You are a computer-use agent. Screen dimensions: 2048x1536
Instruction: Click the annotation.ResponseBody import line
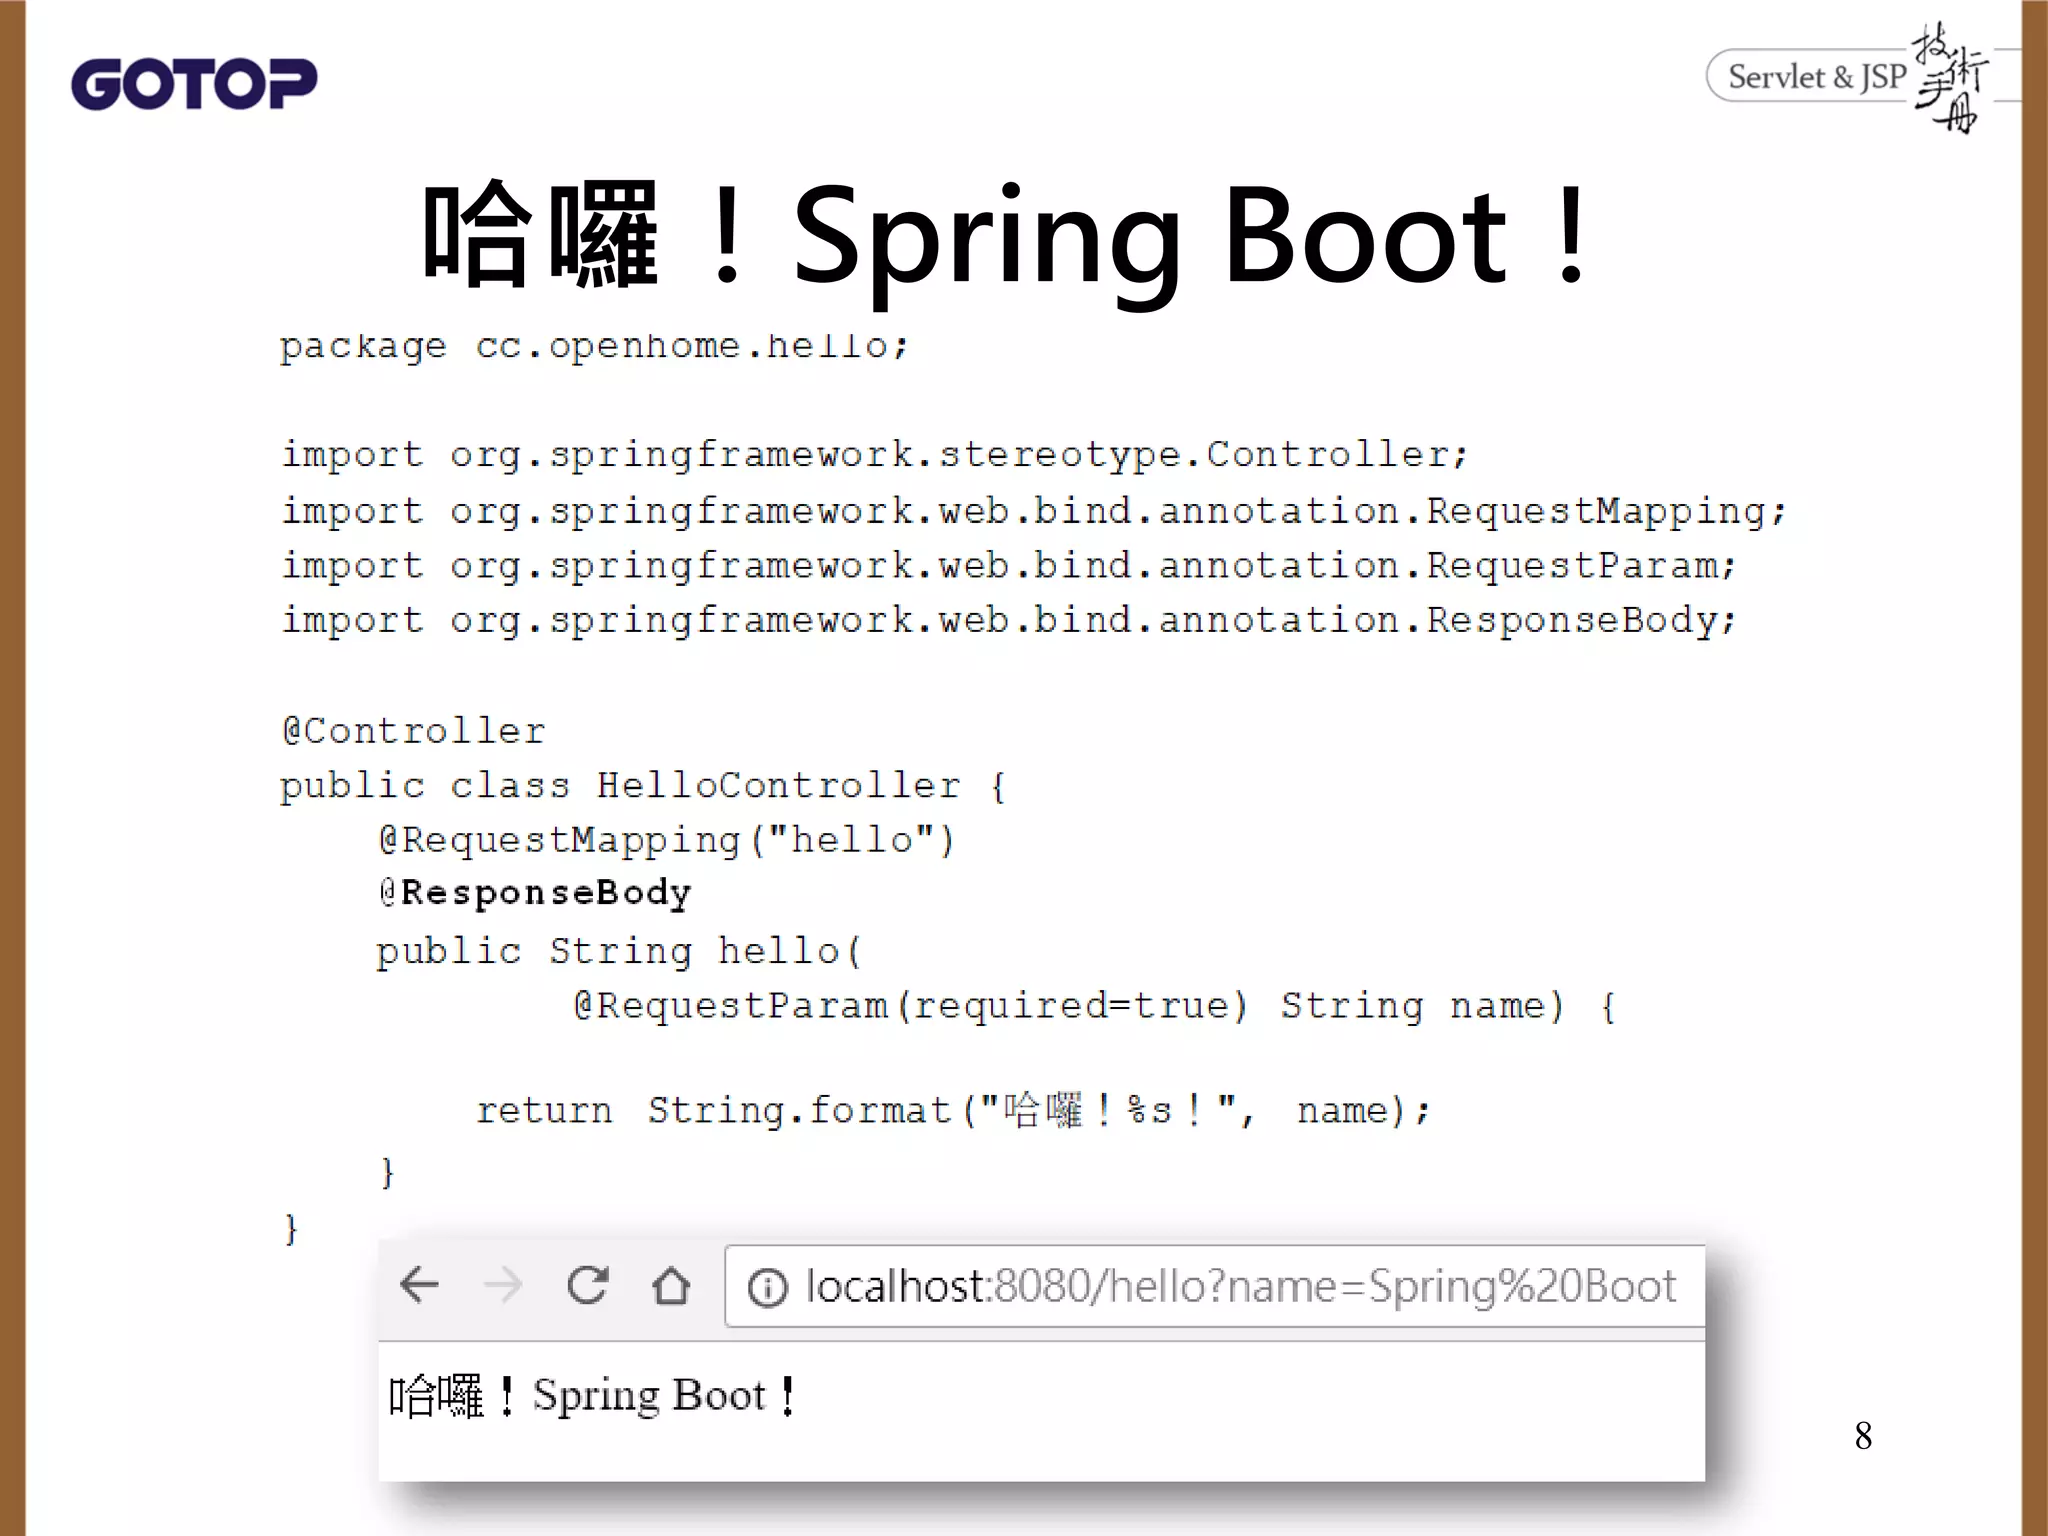click(x=1008, y=621)
